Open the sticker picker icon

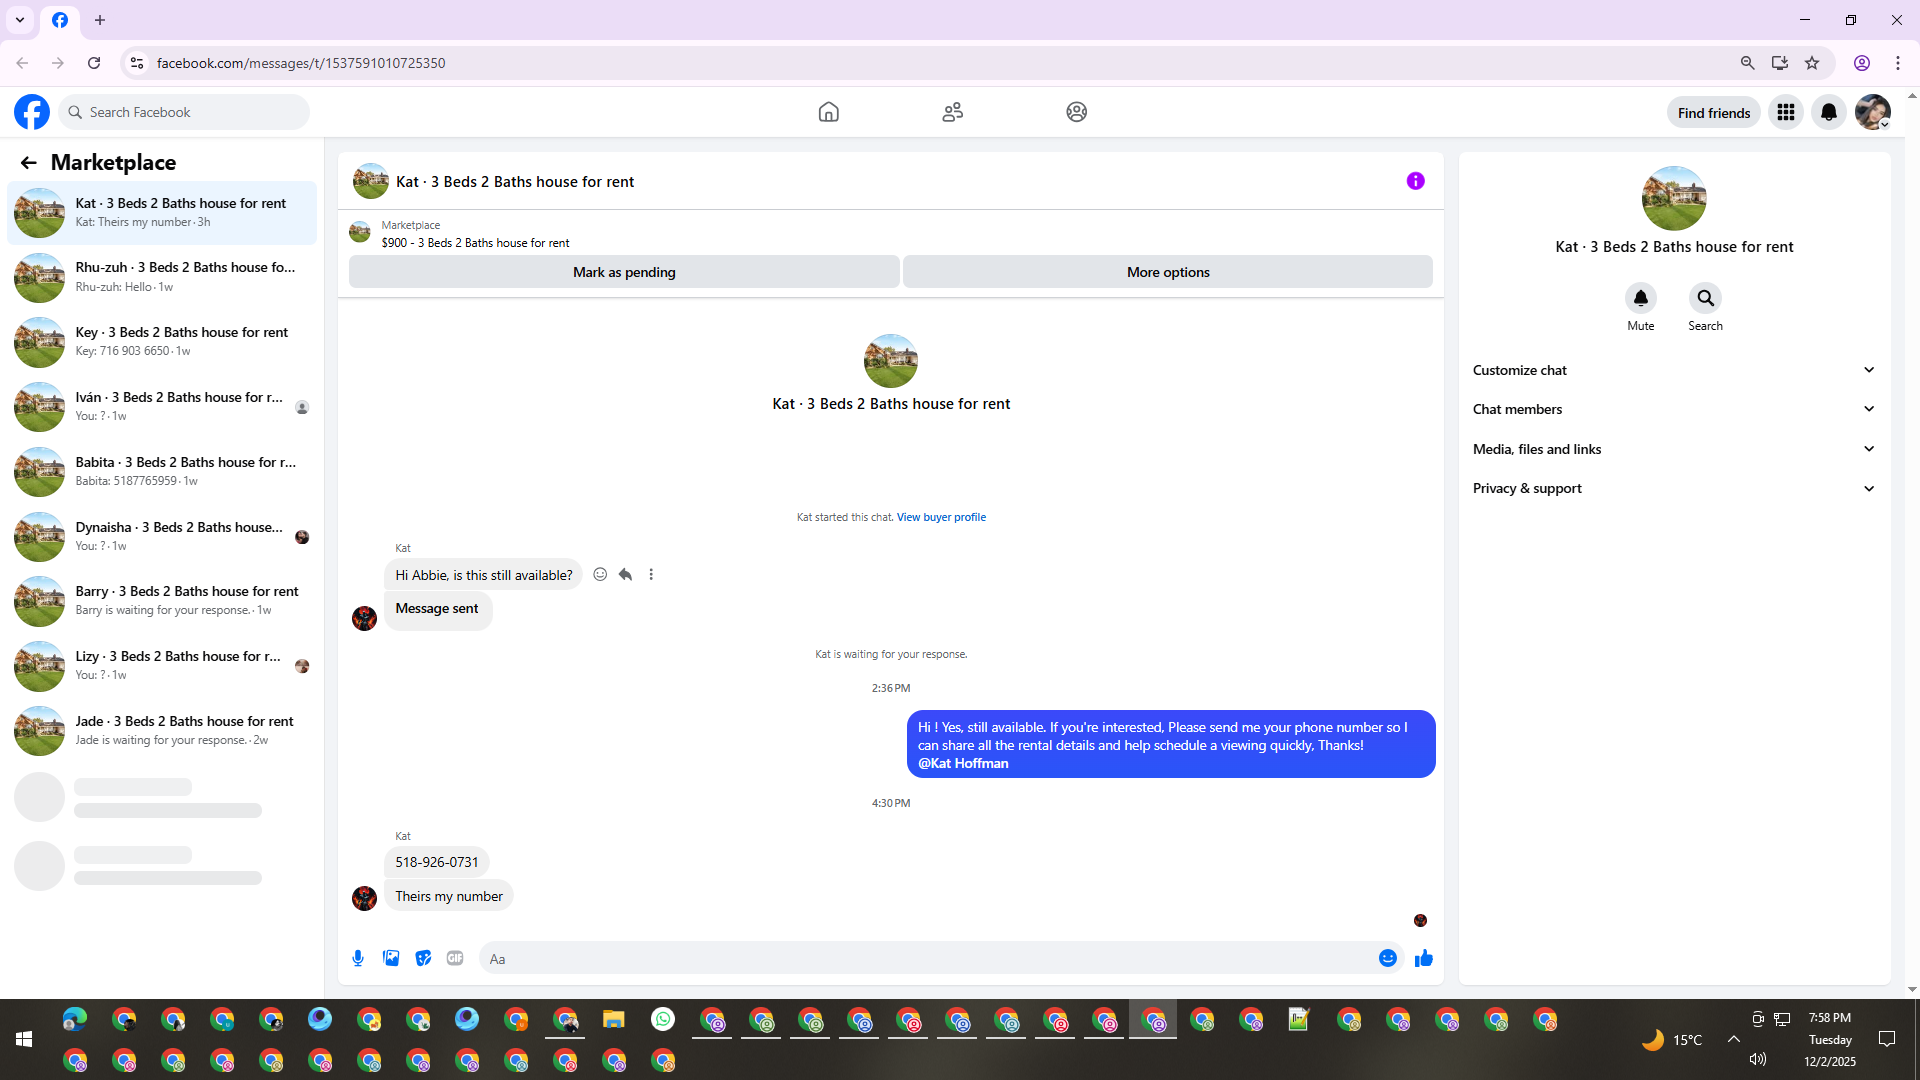423,958
